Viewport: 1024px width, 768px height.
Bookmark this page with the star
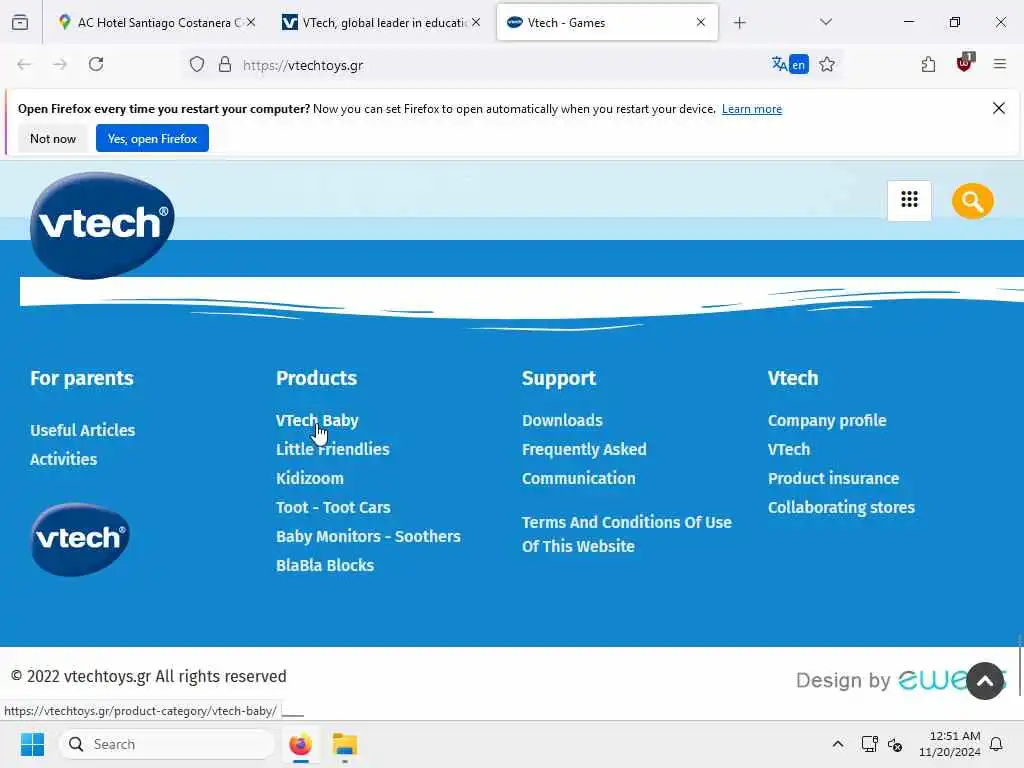[827, 64]
